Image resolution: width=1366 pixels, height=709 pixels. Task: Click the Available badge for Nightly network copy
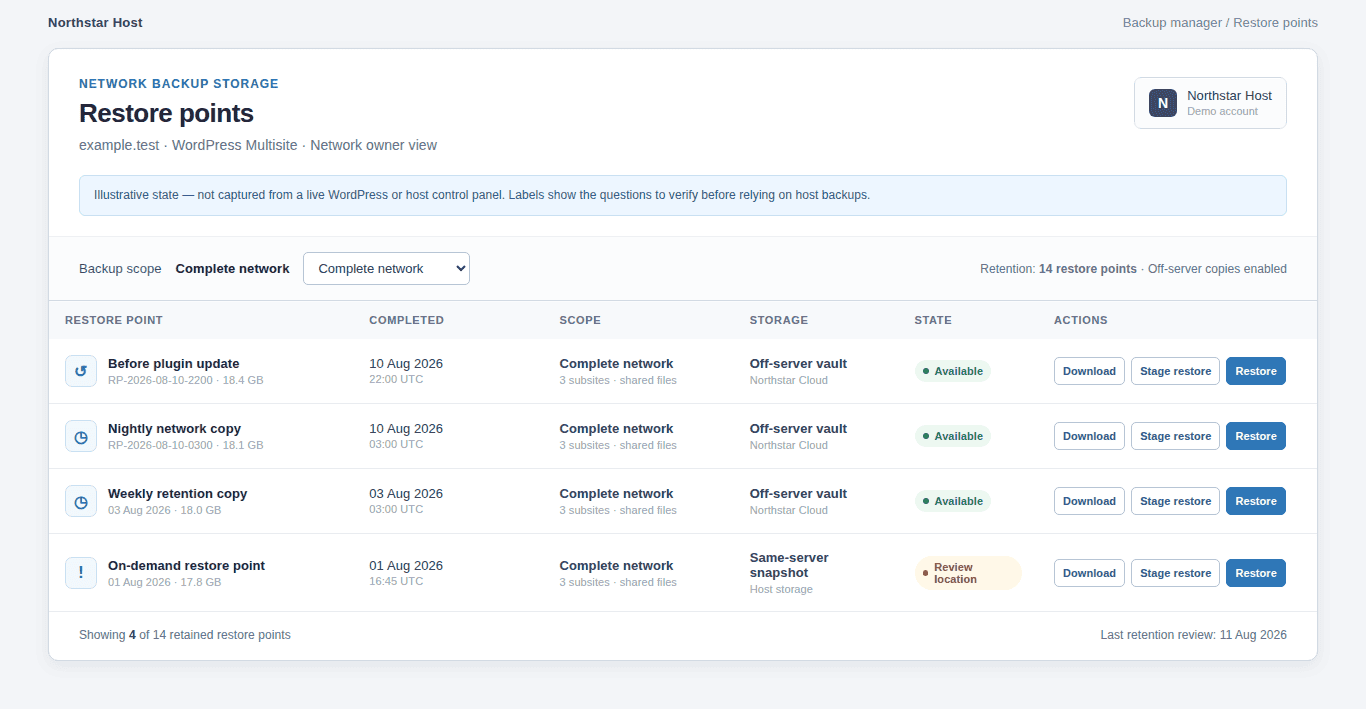coord(952,436)
